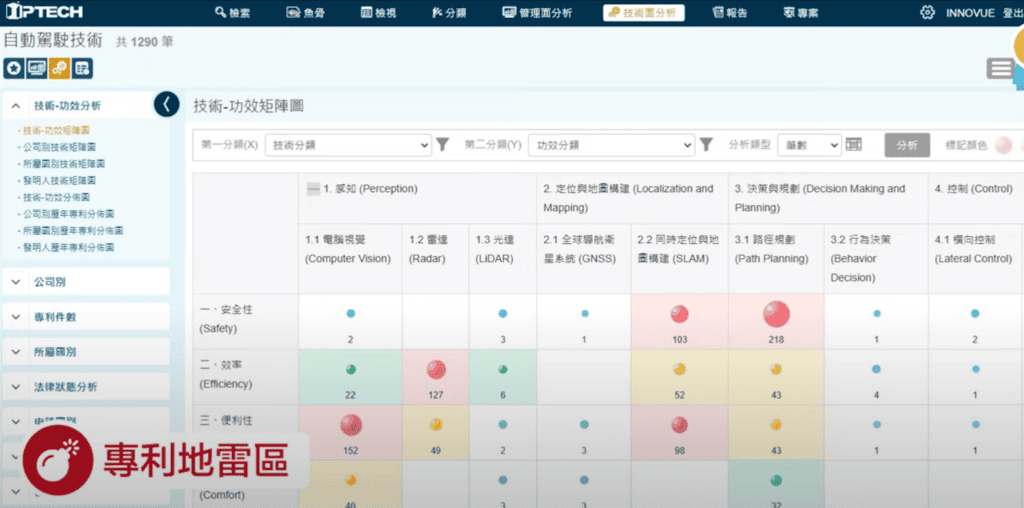Viewport: 1024px width, 508px height.
Task: Open the 公司別技術矩陣圖 sidebar link
Action: click(63, 147)
